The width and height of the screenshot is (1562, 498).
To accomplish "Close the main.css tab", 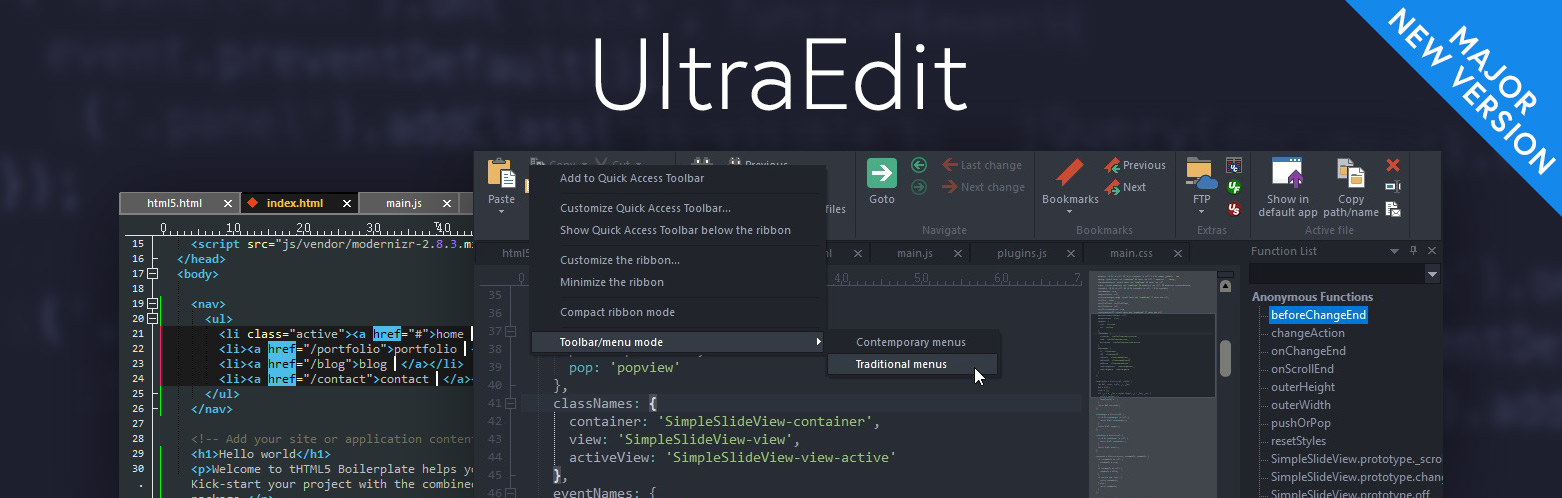I will coord(1178,254).
